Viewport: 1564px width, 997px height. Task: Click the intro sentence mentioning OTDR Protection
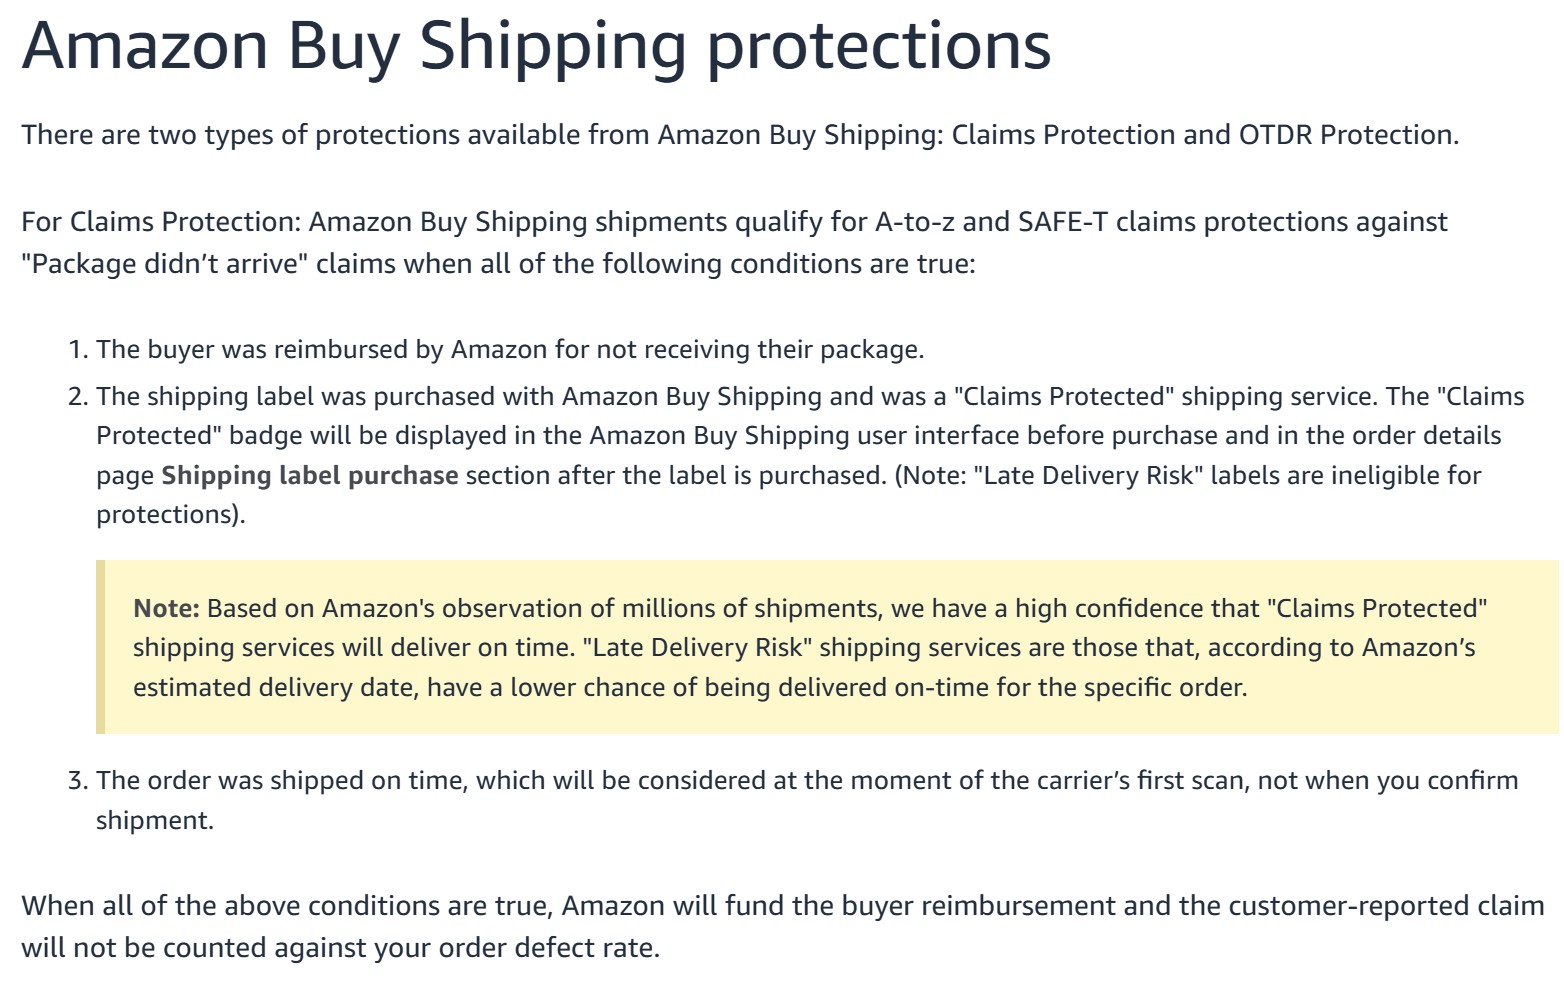740,135
